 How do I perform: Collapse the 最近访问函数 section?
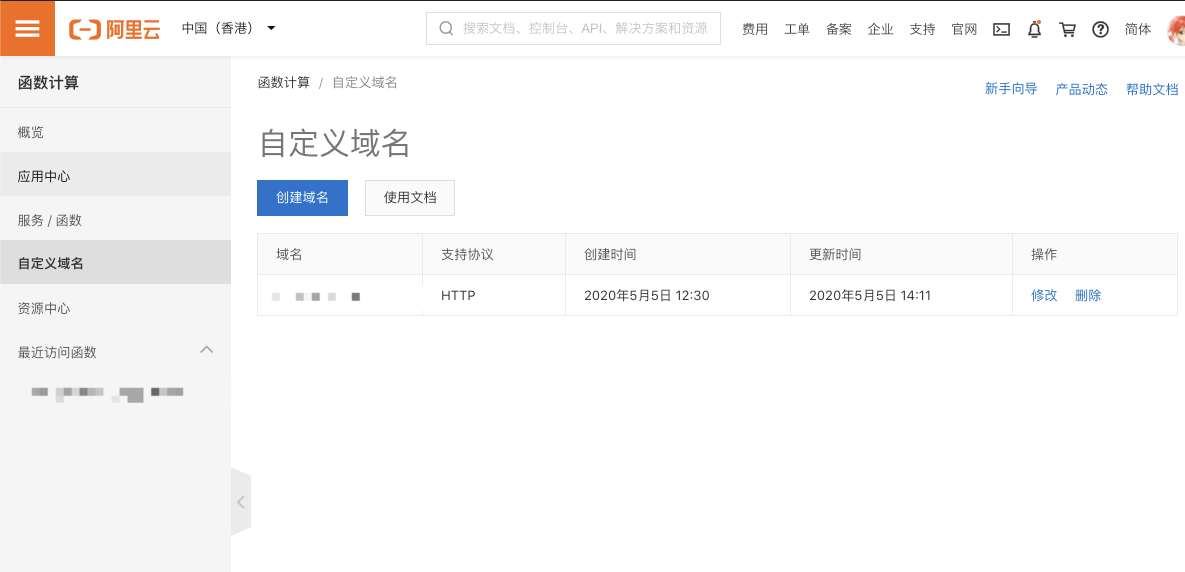[x=206, y=350]
